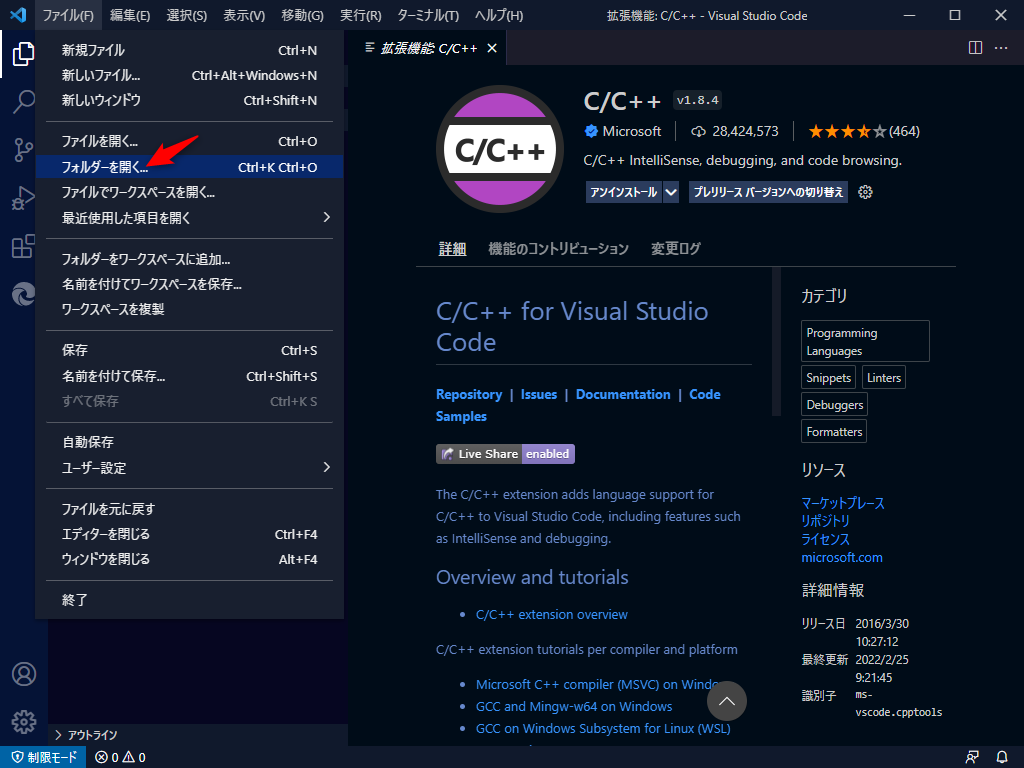This screenshot has width=1024, height=768.
Task: Open the 表示(V) menu
Action: pyautogui.click(x=244, y=15)
